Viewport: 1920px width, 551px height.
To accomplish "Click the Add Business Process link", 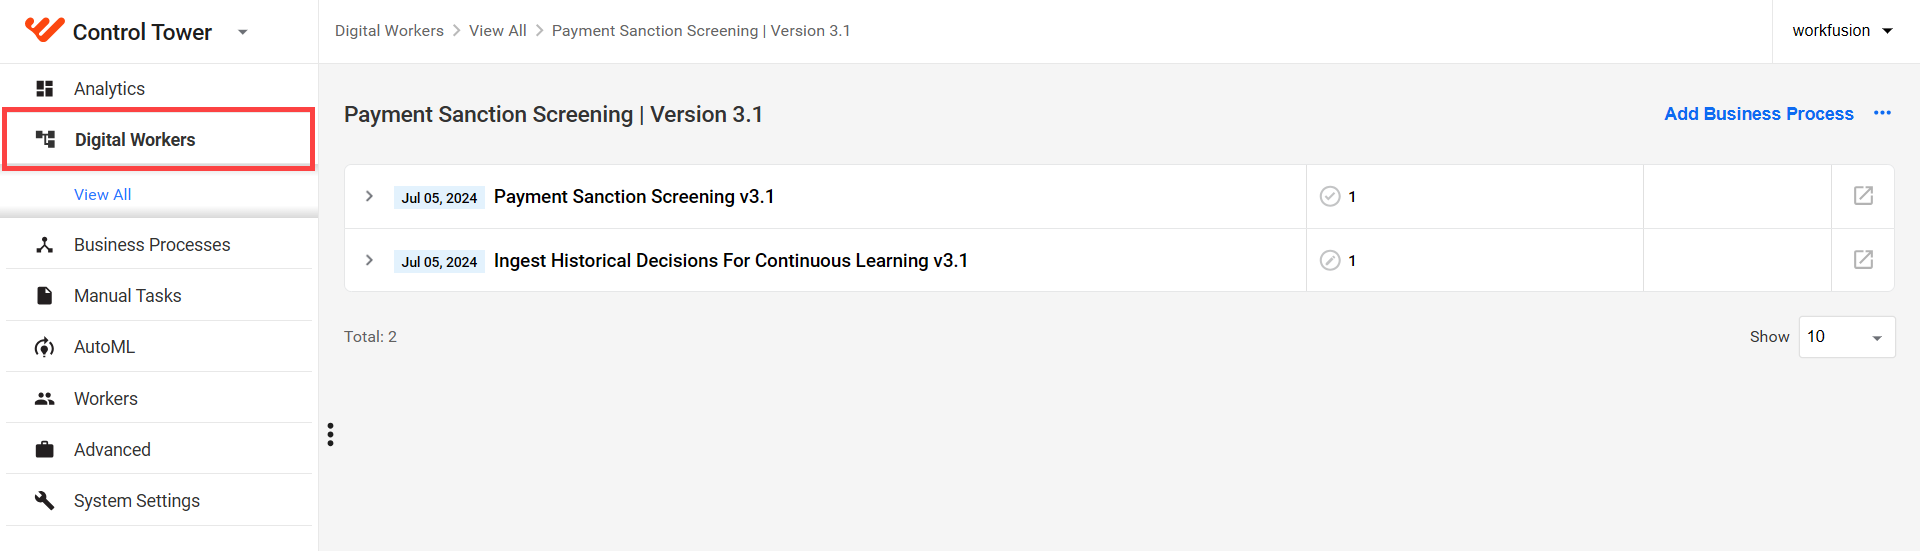I will coord(1758,114).
